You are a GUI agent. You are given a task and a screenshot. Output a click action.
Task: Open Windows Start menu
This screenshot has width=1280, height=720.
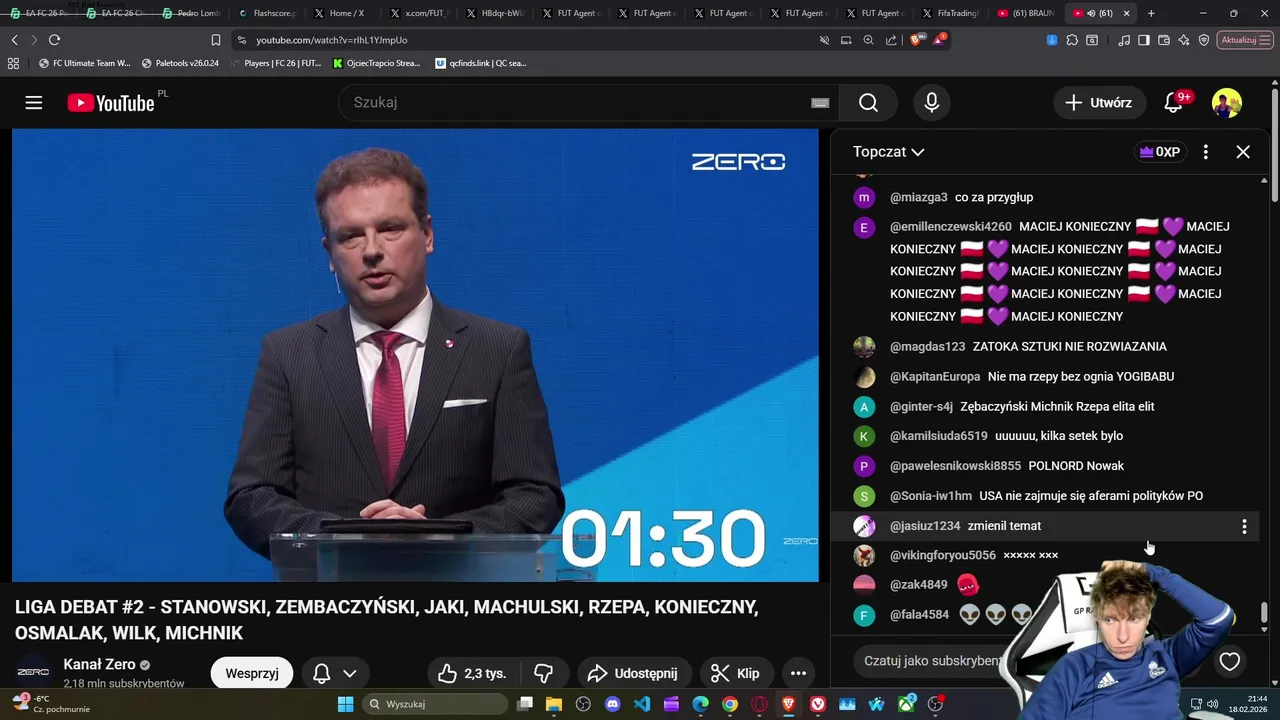pos(345,704)
